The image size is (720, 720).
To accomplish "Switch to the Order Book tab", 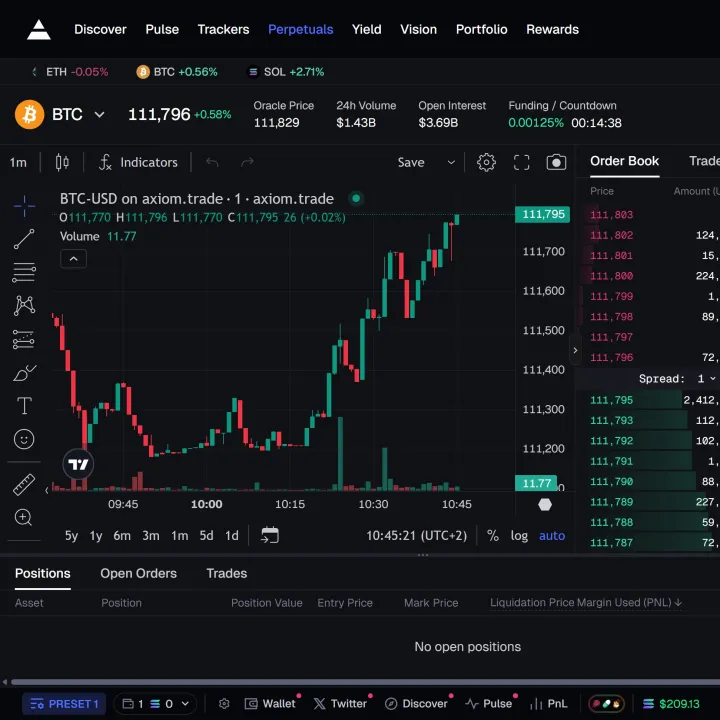I will pyautogui.click(x=624, y=161).
